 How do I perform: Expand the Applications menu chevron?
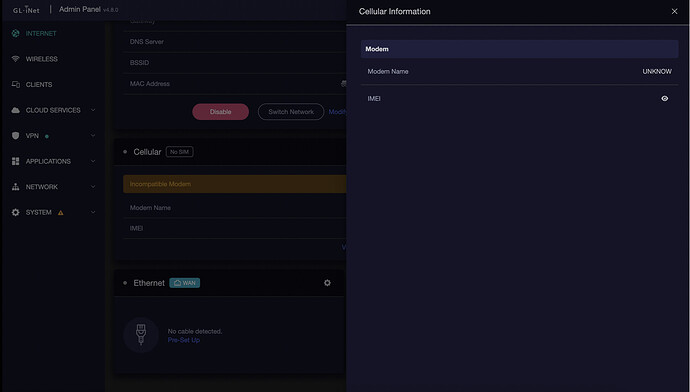[93, 161]
